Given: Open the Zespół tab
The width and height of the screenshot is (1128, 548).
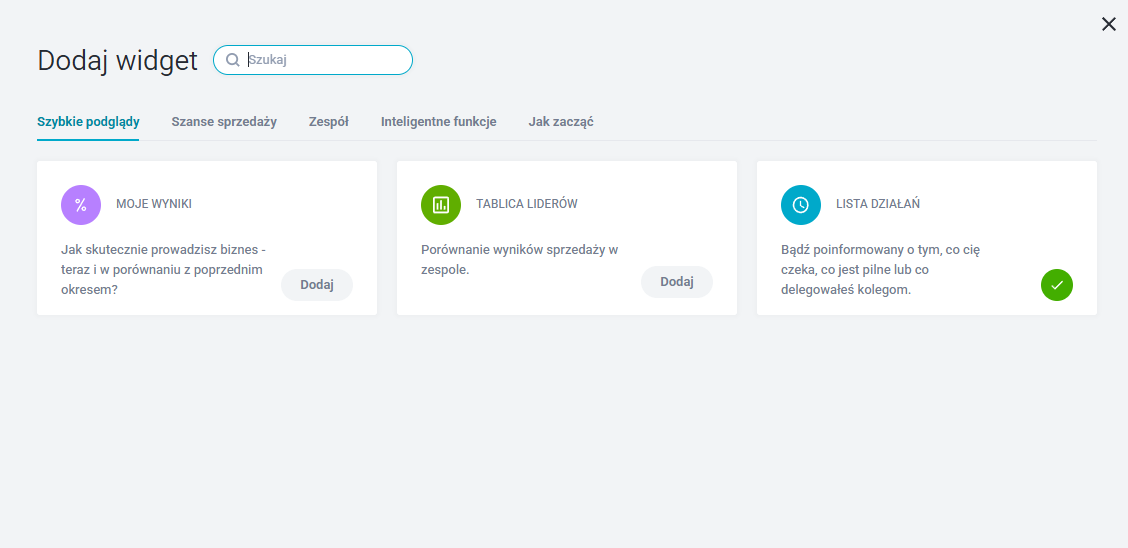Looking at the screenshot, I should [328, 122].
